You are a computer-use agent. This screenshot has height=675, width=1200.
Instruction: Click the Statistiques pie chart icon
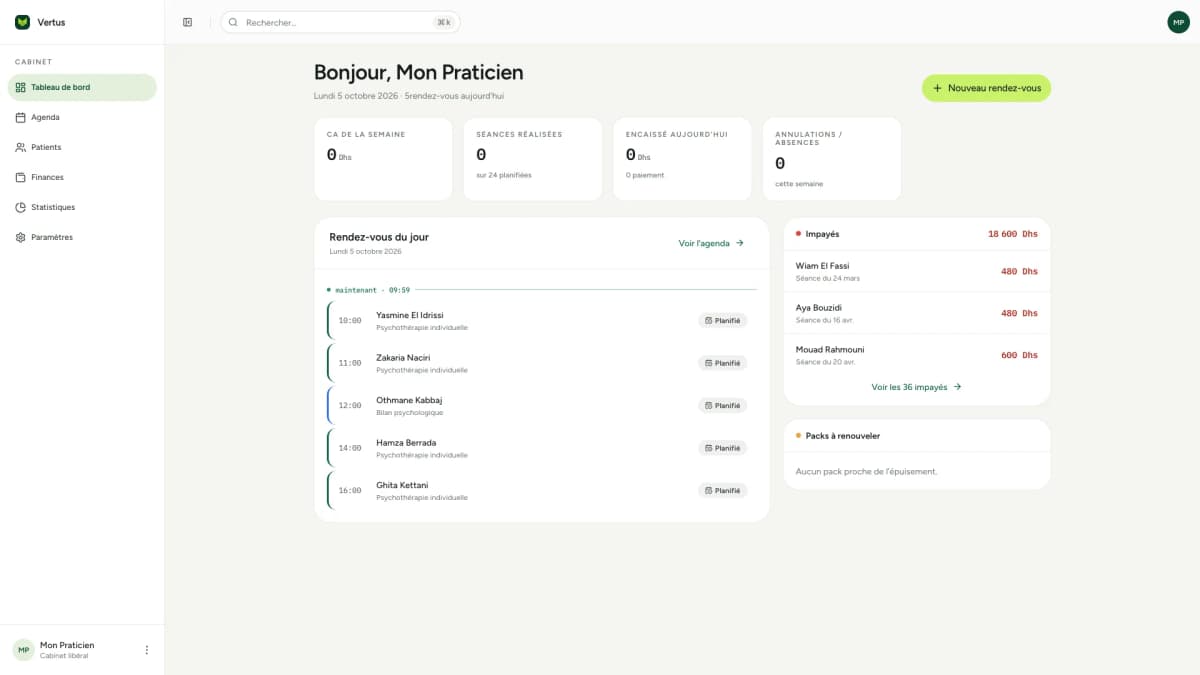(x=21, y=207)
